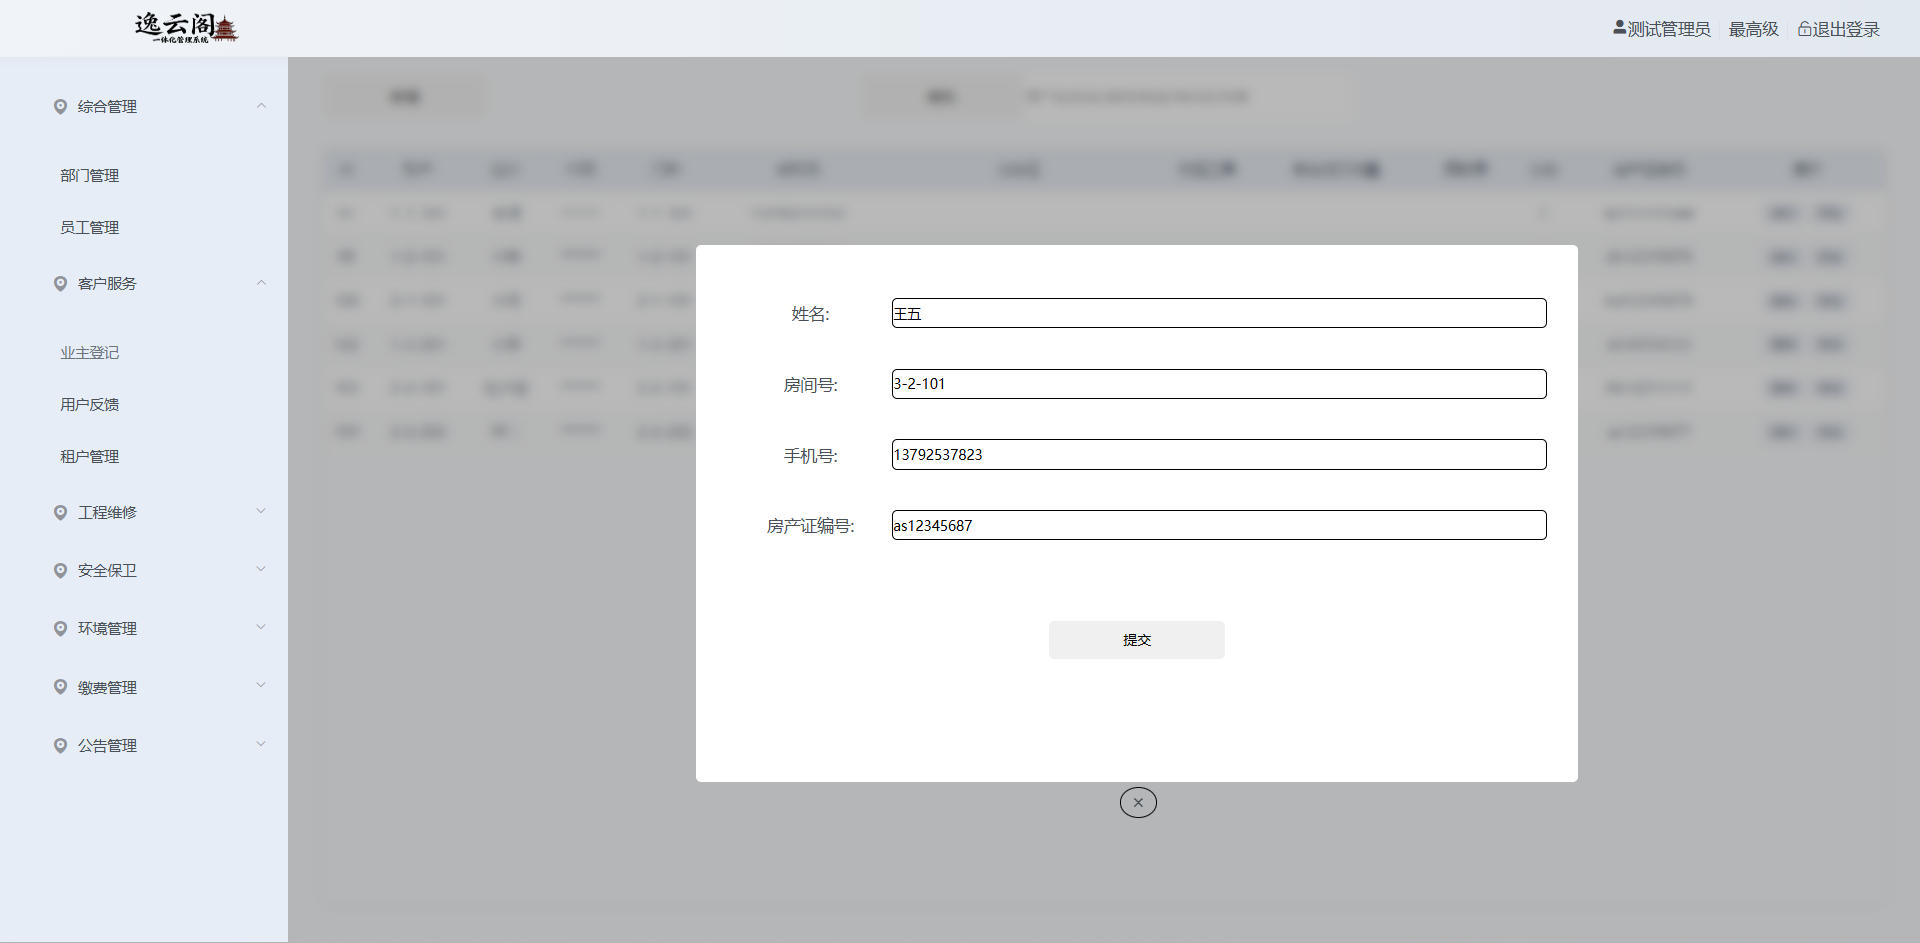Image resolution: width=1920 pixels, height=943 pixels.
Task: Open 租户管理 from sidebar
Action: coord(90,457)
